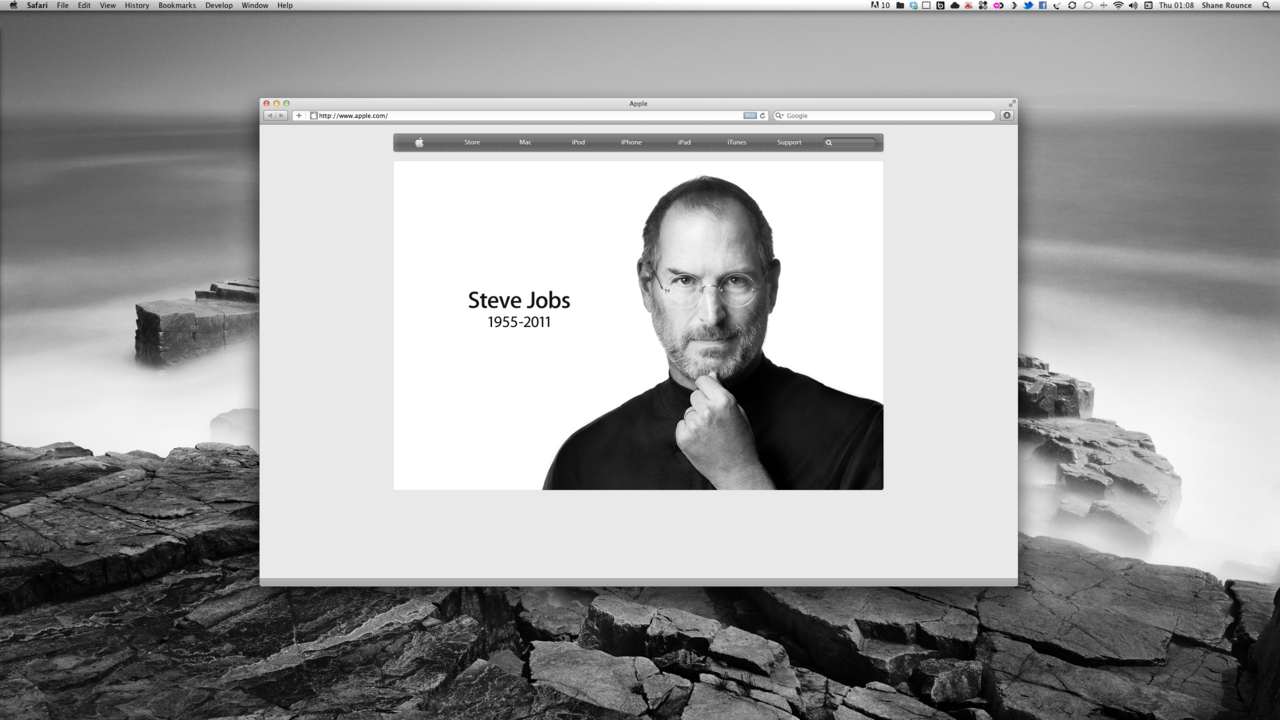Add bookmark with the plus button
The image size is (1280, 720).
click(298, 116)
